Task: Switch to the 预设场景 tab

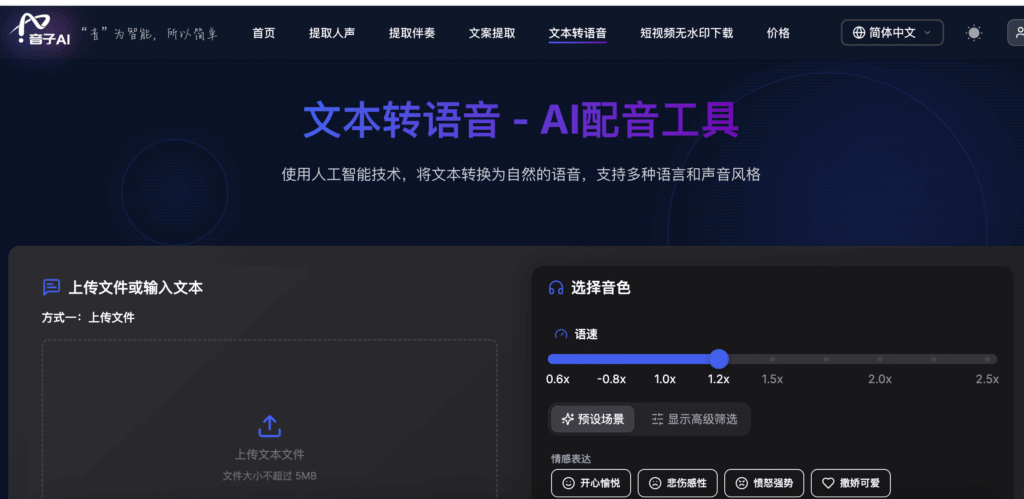Action: (x=593, y=419)
